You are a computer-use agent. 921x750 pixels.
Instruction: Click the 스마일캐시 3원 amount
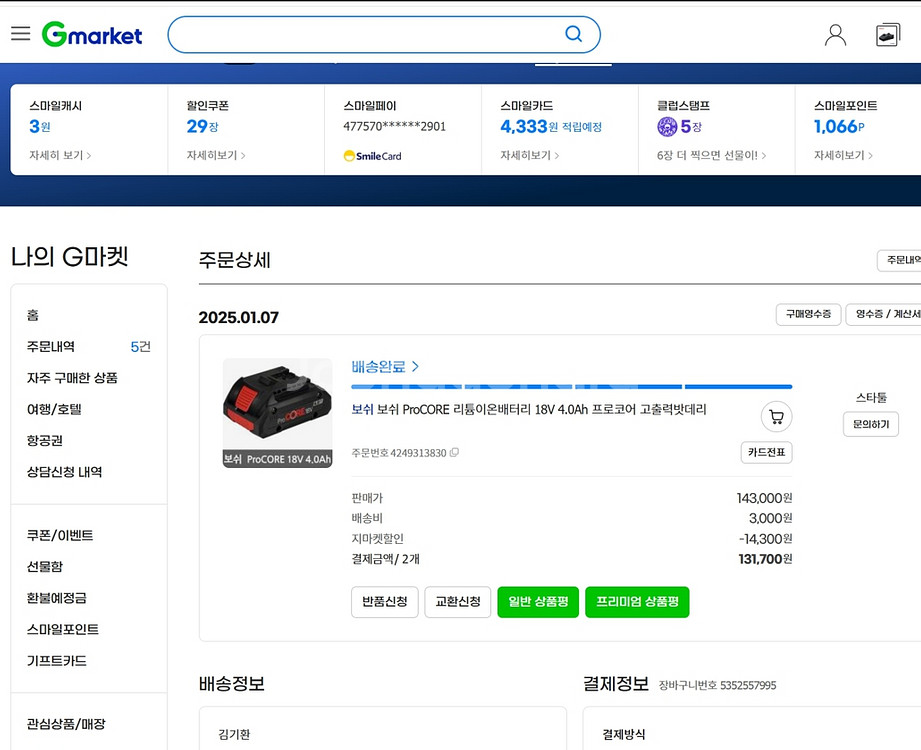point(40,126)
